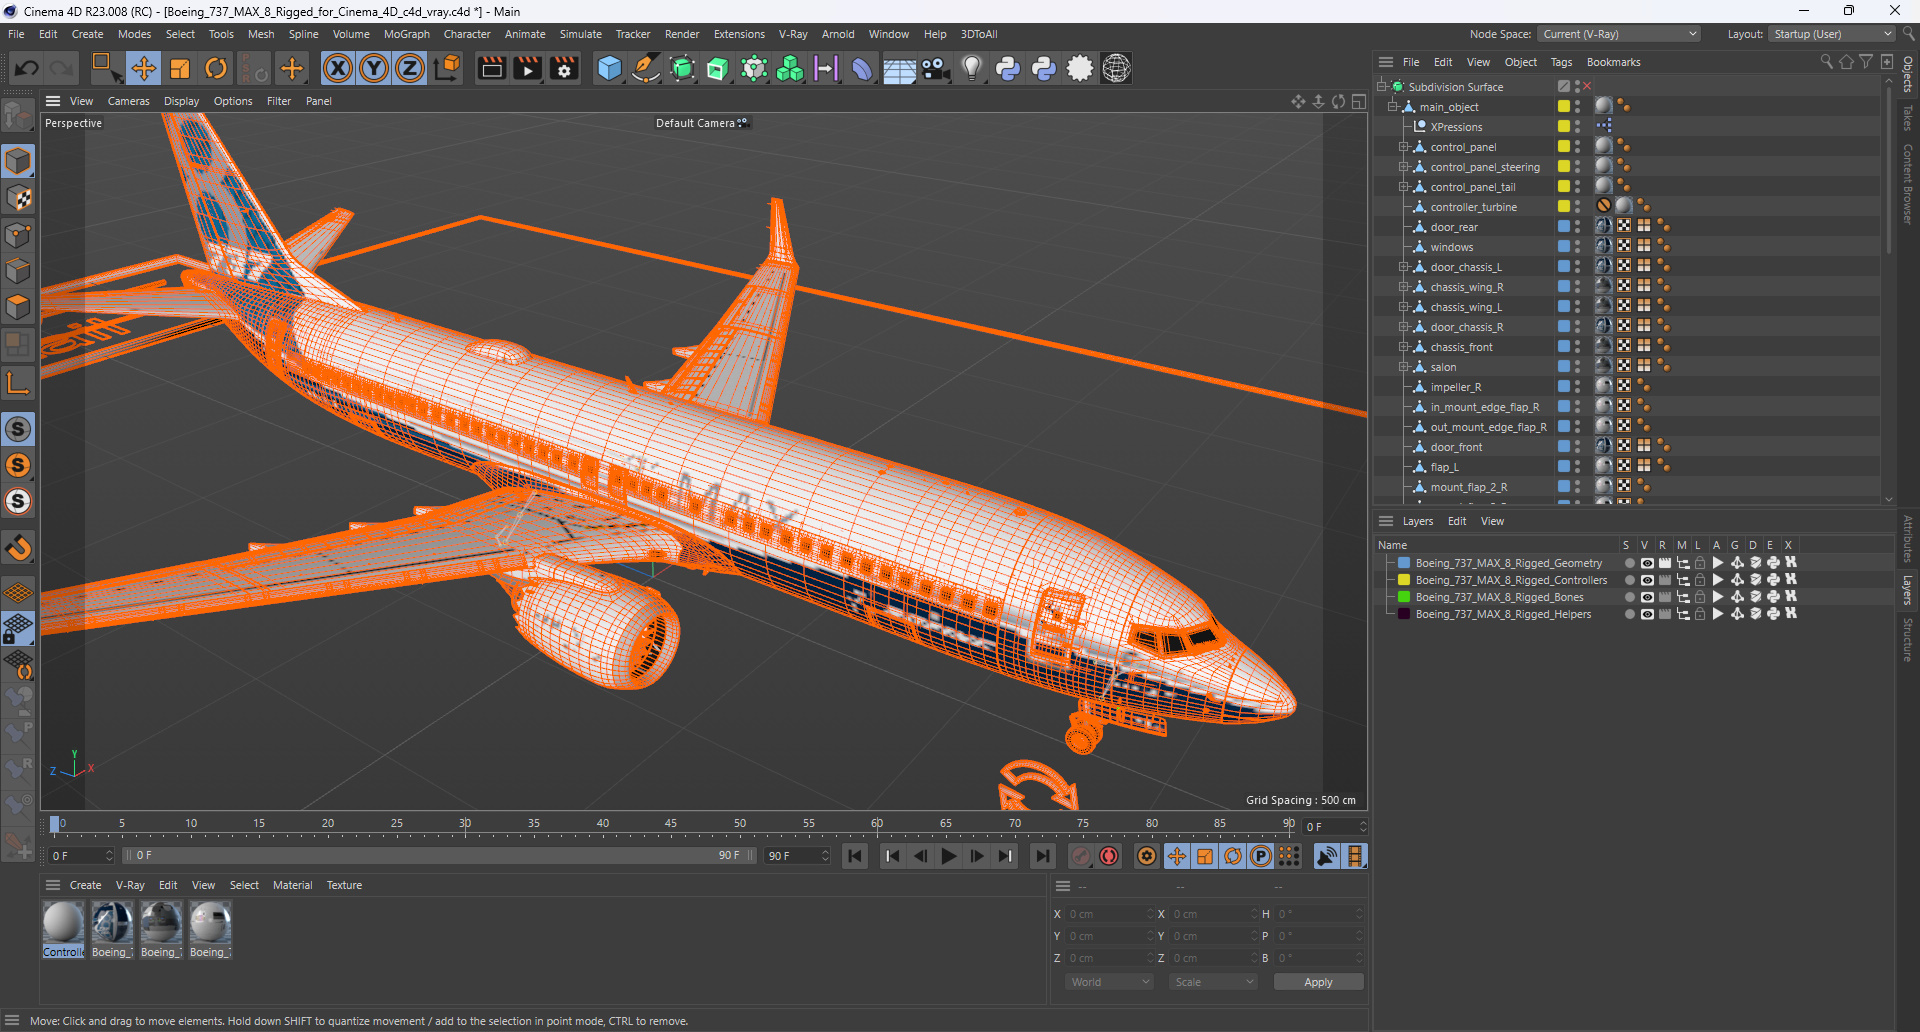Open the Simulate menu
The height and width of the screenshot is (1032, 1920).
click(x=580, y=34)
